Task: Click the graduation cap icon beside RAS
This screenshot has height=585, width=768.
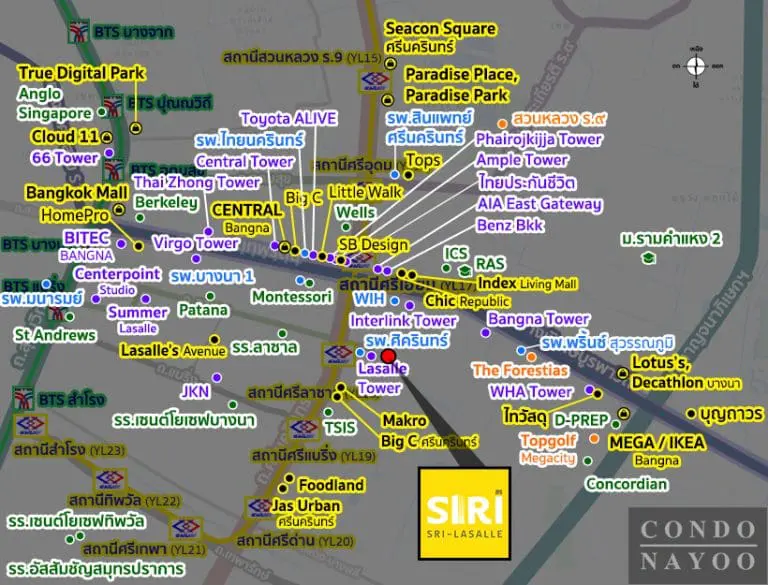Action: (x=464, y=270)
